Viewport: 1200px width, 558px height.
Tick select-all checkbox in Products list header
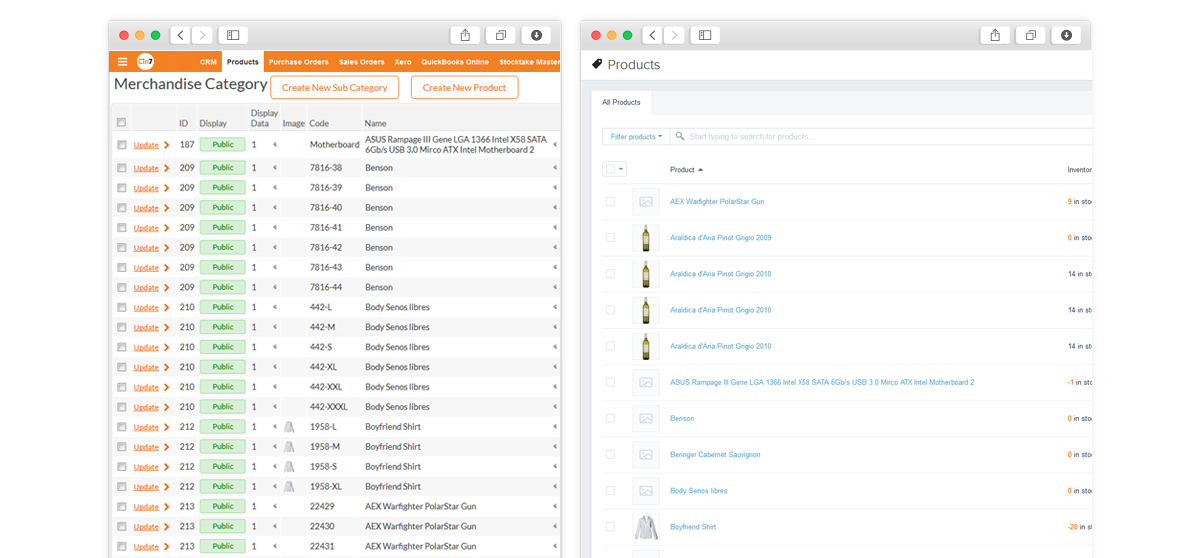click(x=610, y=169)
